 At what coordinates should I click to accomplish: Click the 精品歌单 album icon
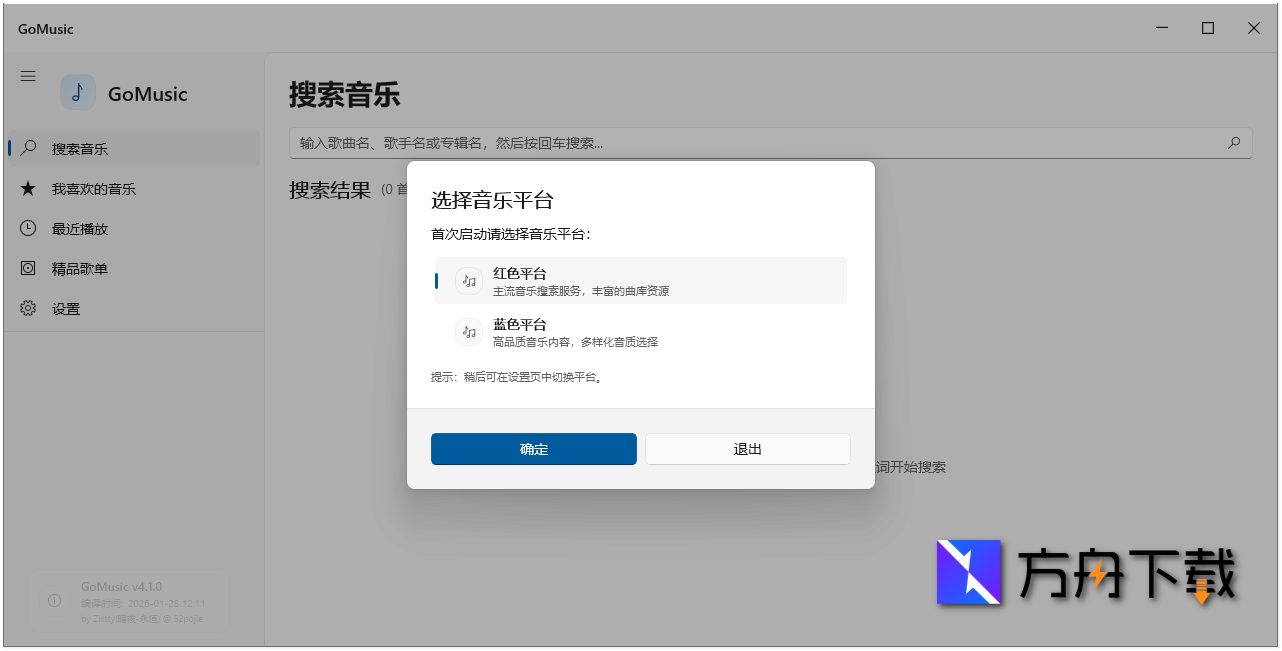[x=28, y=268]
